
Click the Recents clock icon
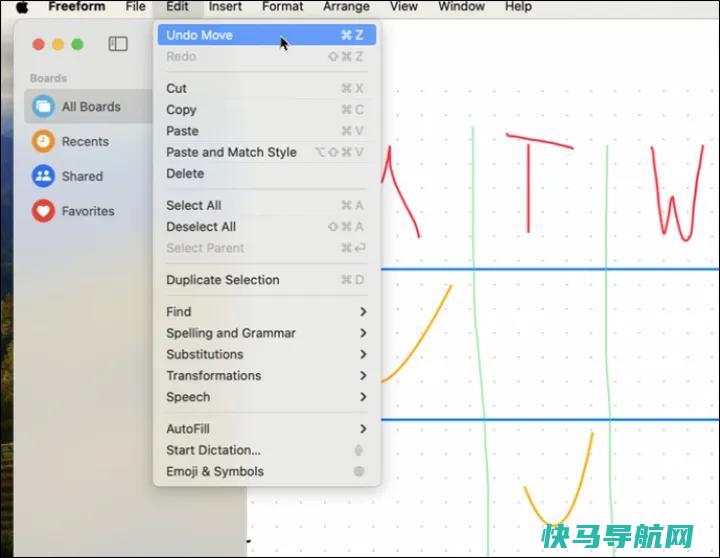point(44,141)
